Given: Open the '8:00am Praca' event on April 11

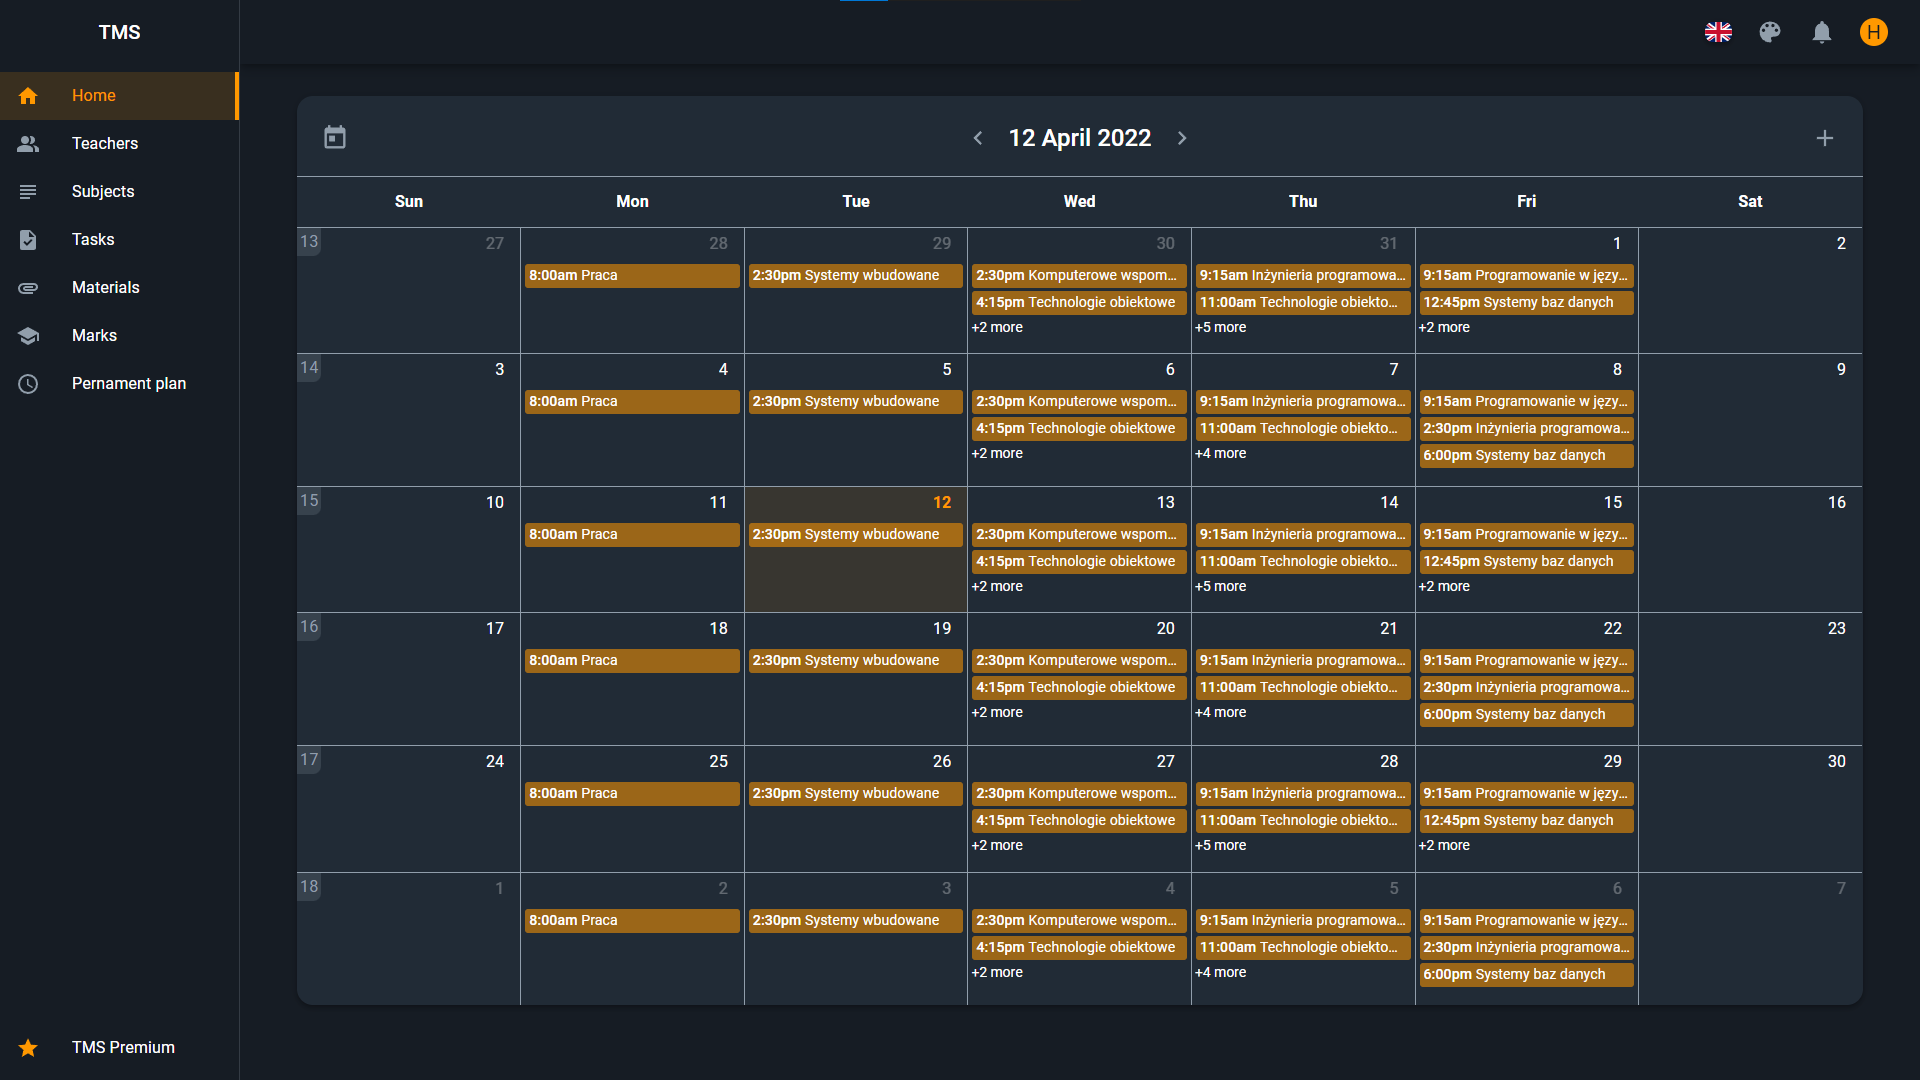Looking at the screenshot, I should [x=632, y=534].
